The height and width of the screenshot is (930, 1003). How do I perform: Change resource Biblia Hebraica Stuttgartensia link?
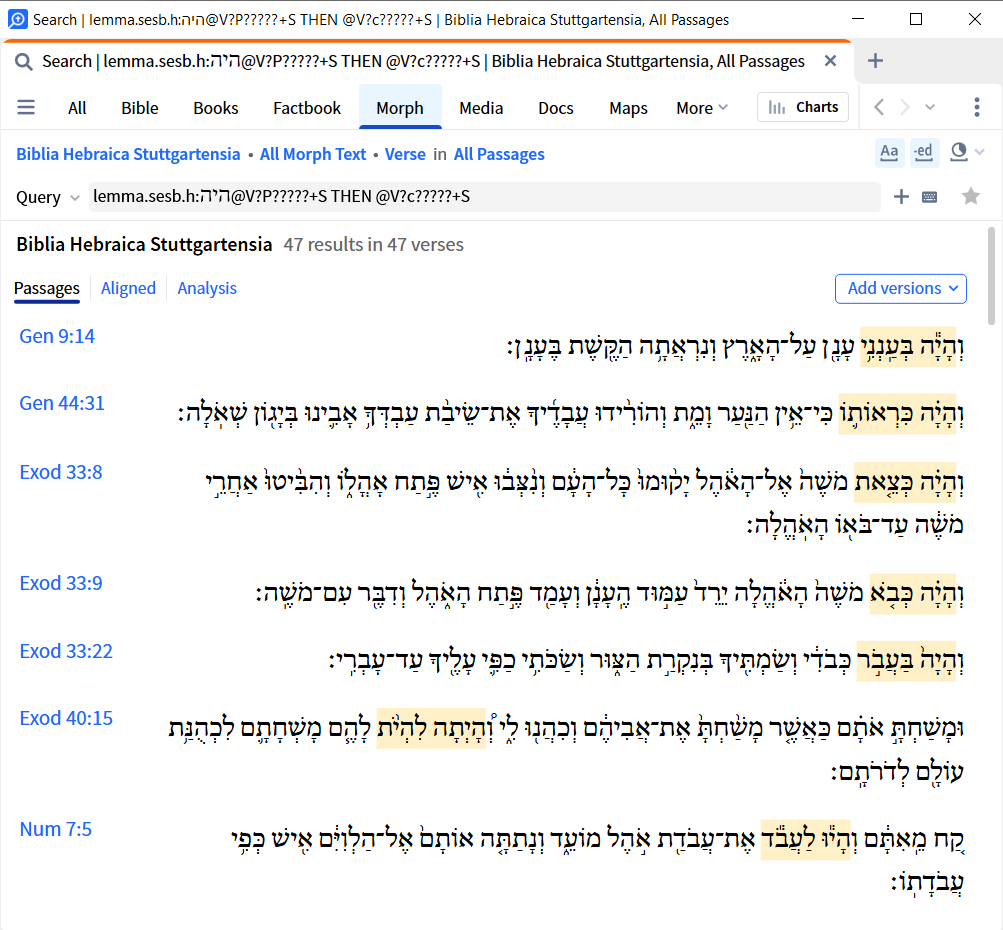(x=128, y=154)
